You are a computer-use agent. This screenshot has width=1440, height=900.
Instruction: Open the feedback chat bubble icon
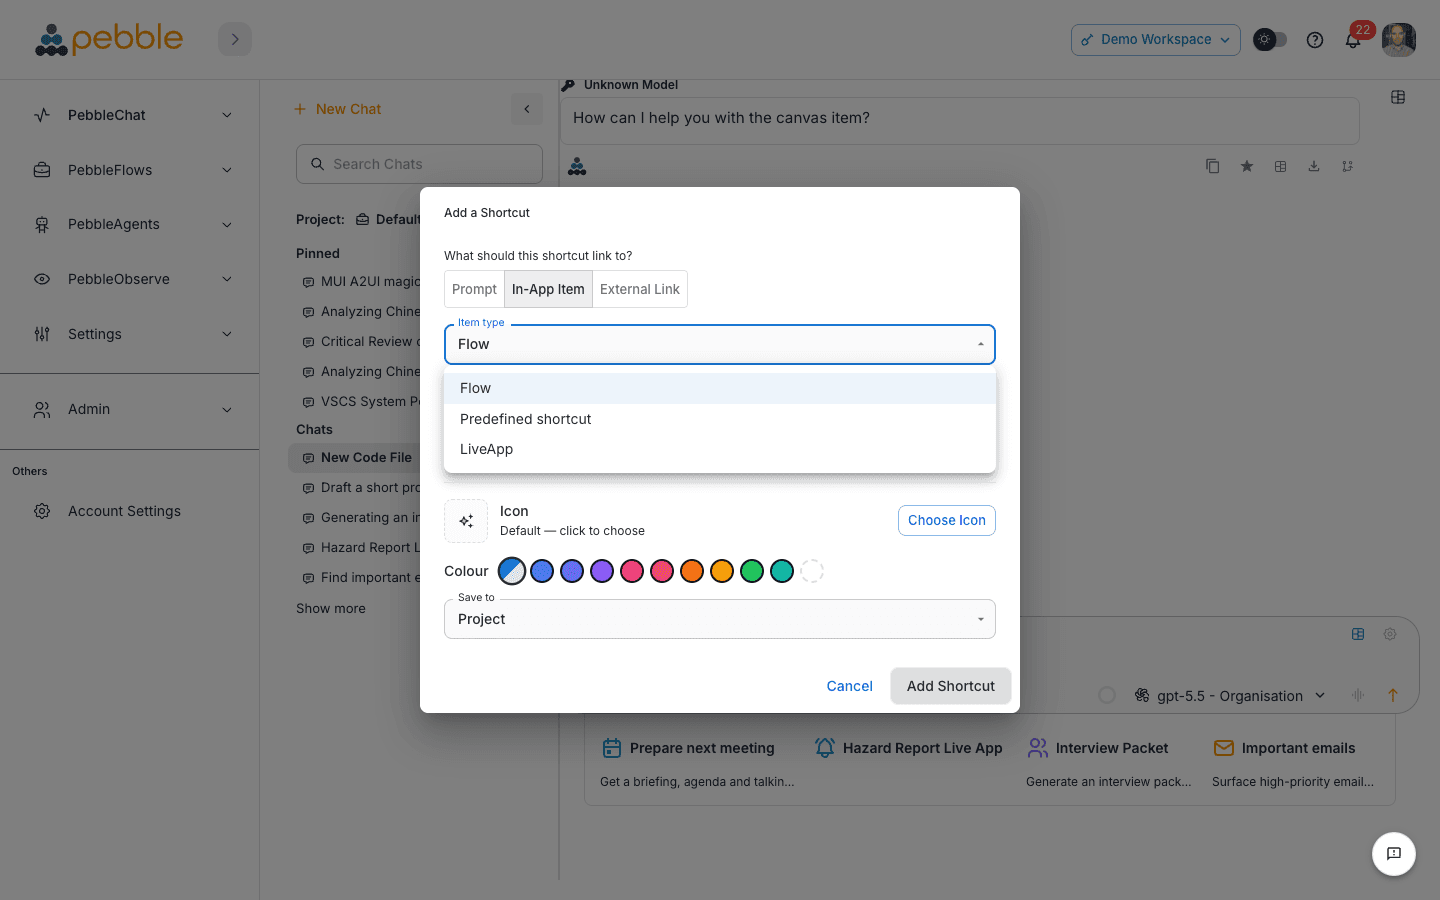pyautogui.click(x=1394, y=854)
